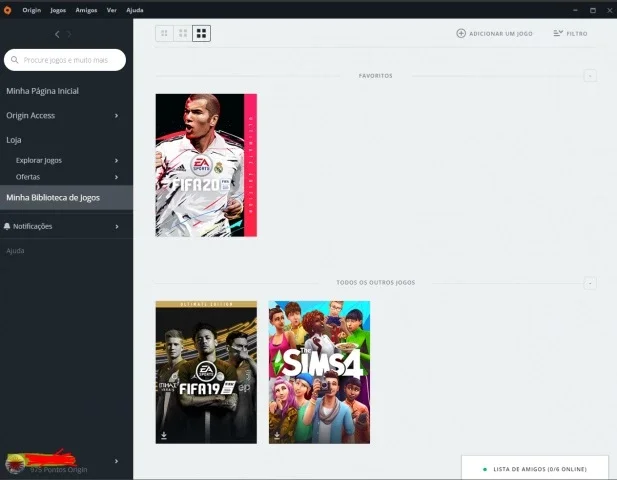Open Minha Página Inicial
Screen dimensions: 617x480
42,91
